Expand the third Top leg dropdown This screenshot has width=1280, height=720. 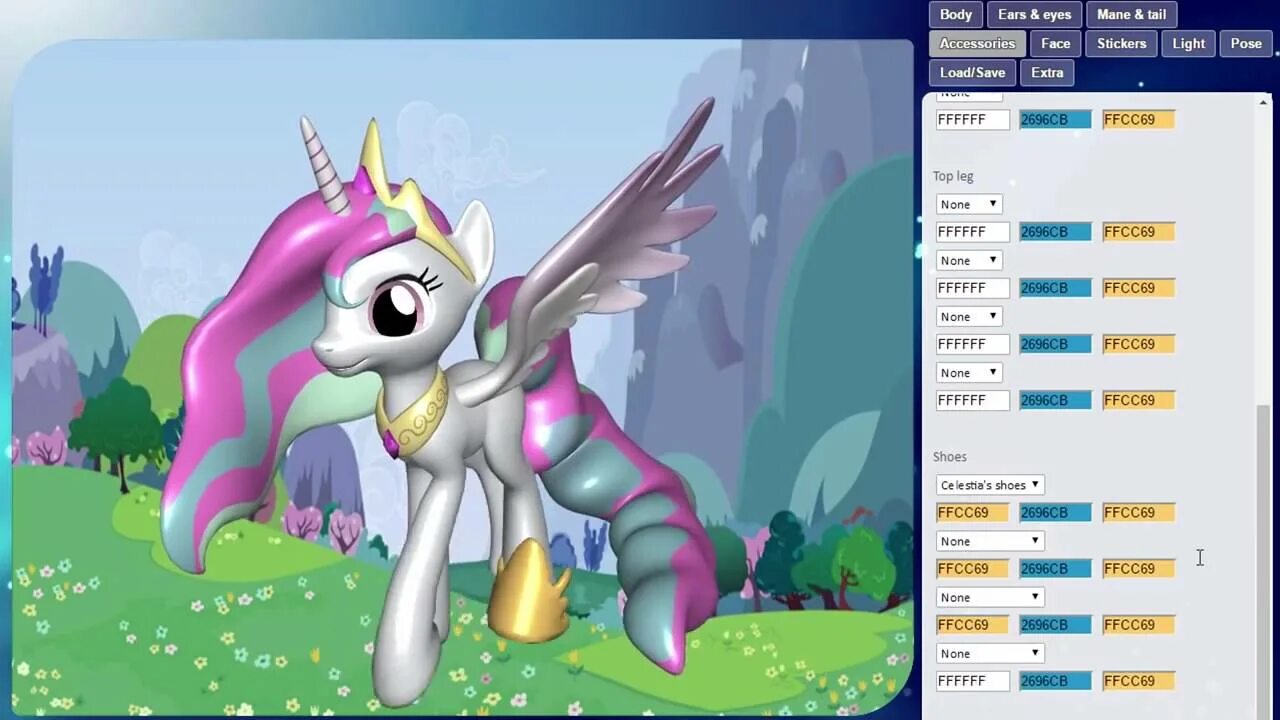pos(969,316)
